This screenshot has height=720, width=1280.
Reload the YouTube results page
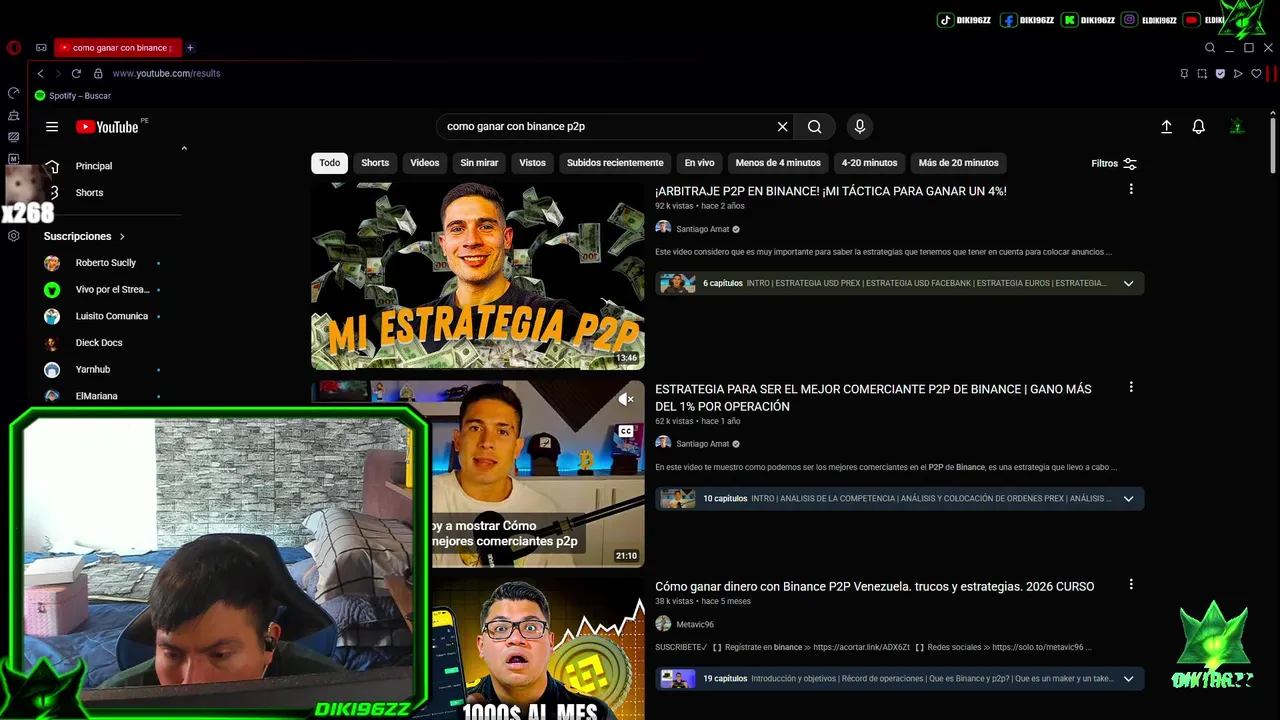(x=76, y=73)
